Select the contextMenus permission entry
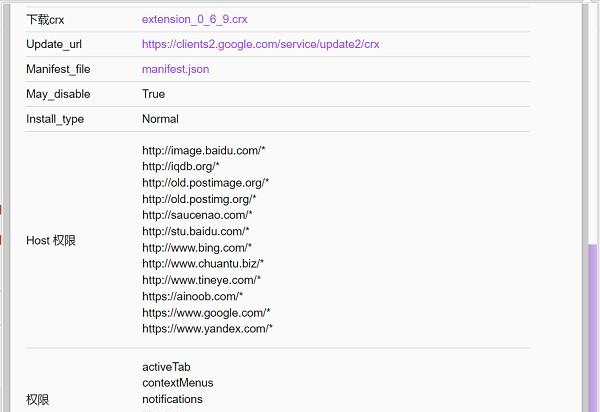The width and height of the screenshot is (600, 412). coord(177,383)
